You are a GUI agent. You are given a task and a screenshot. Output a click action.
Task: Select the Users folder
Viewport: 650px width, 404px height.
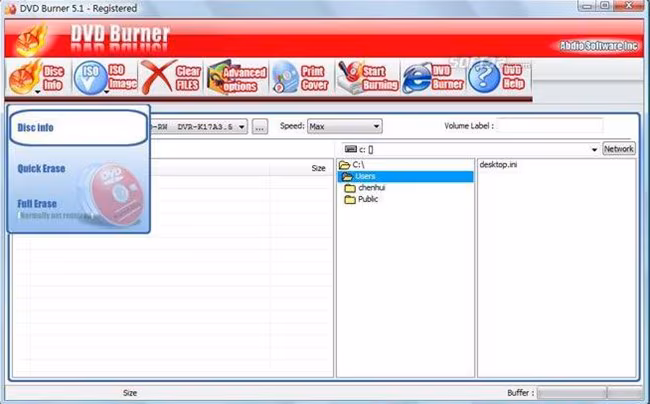coord(405,177)
